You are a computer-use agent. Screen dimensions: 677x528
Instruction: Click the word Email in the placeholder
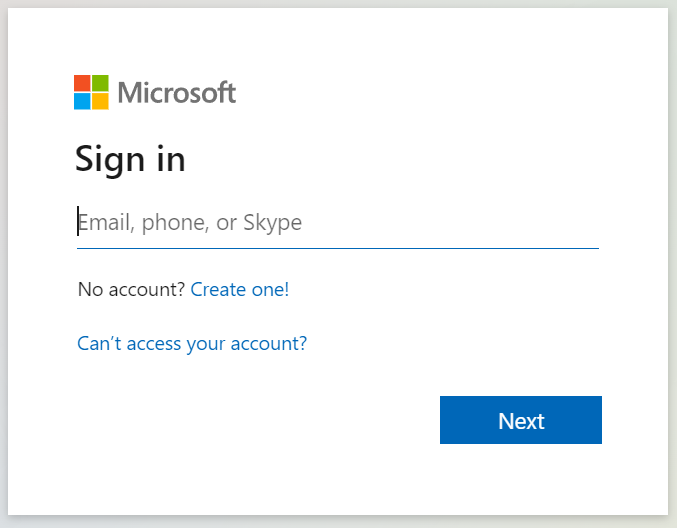click(x=106, y=223)
